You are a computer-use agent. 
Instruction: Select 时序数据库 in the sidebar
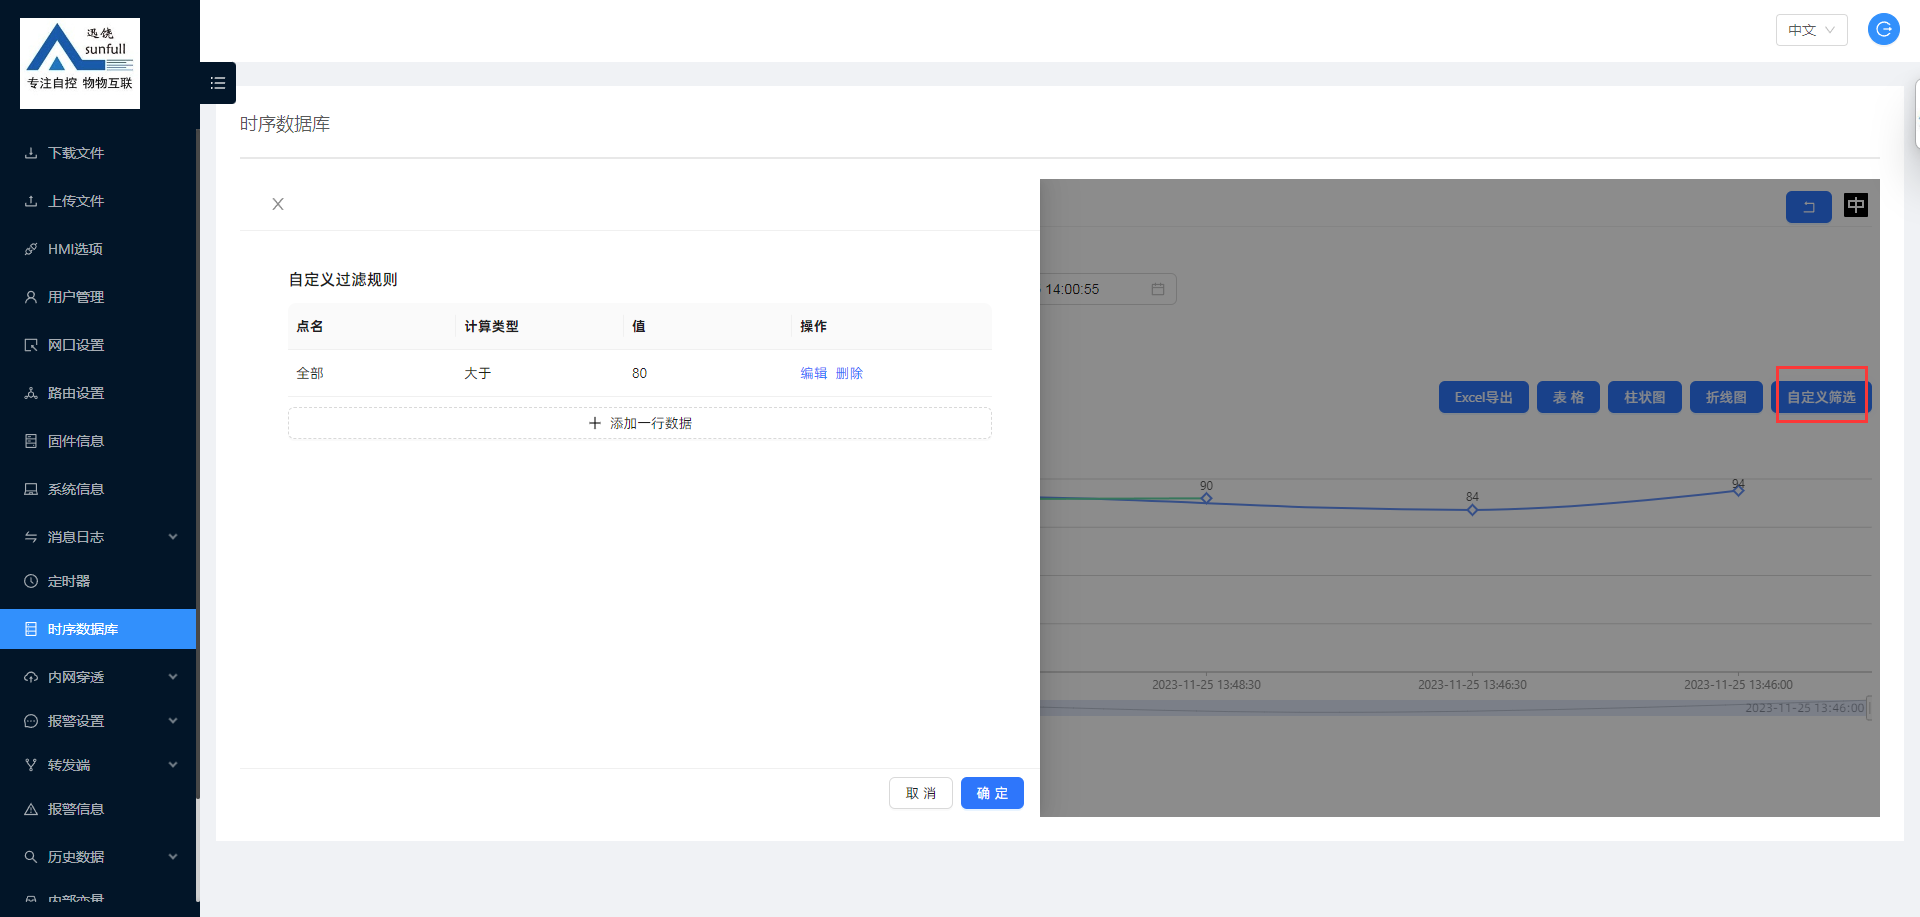tap(83, 629)
